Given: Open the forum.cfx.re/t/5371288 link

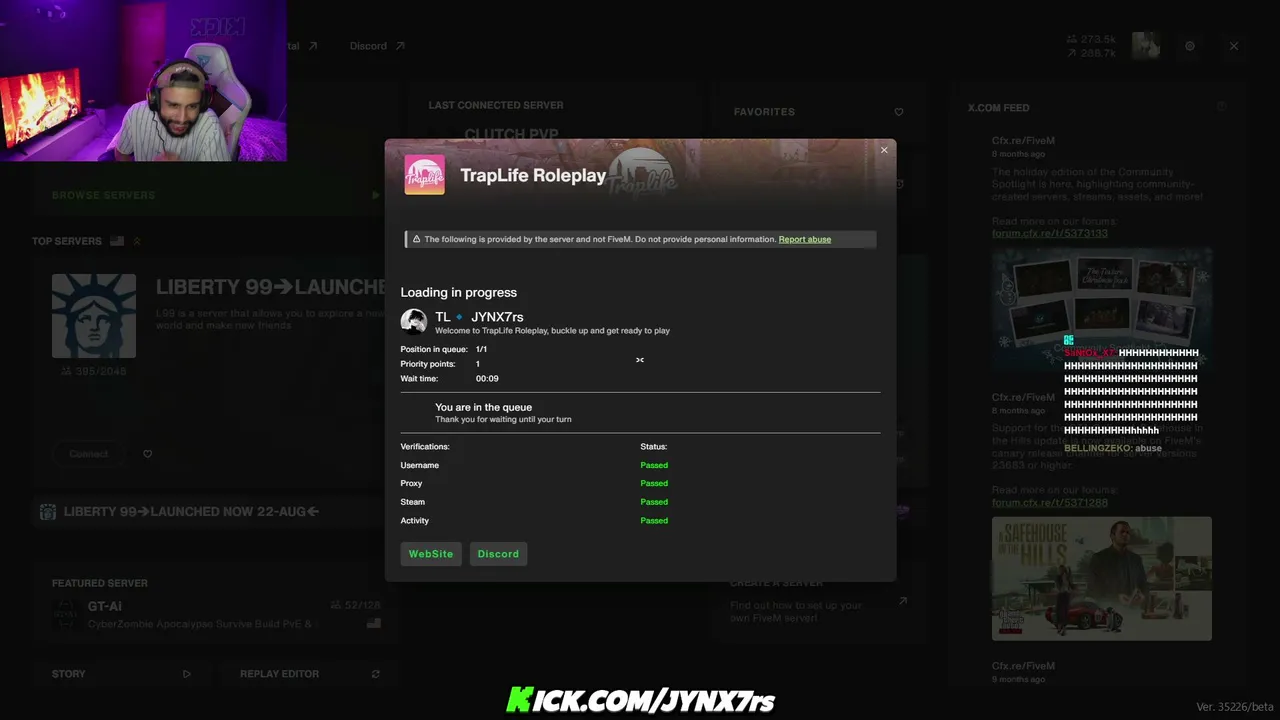Looking at the screenshot, I should (x=1050, y=502).
